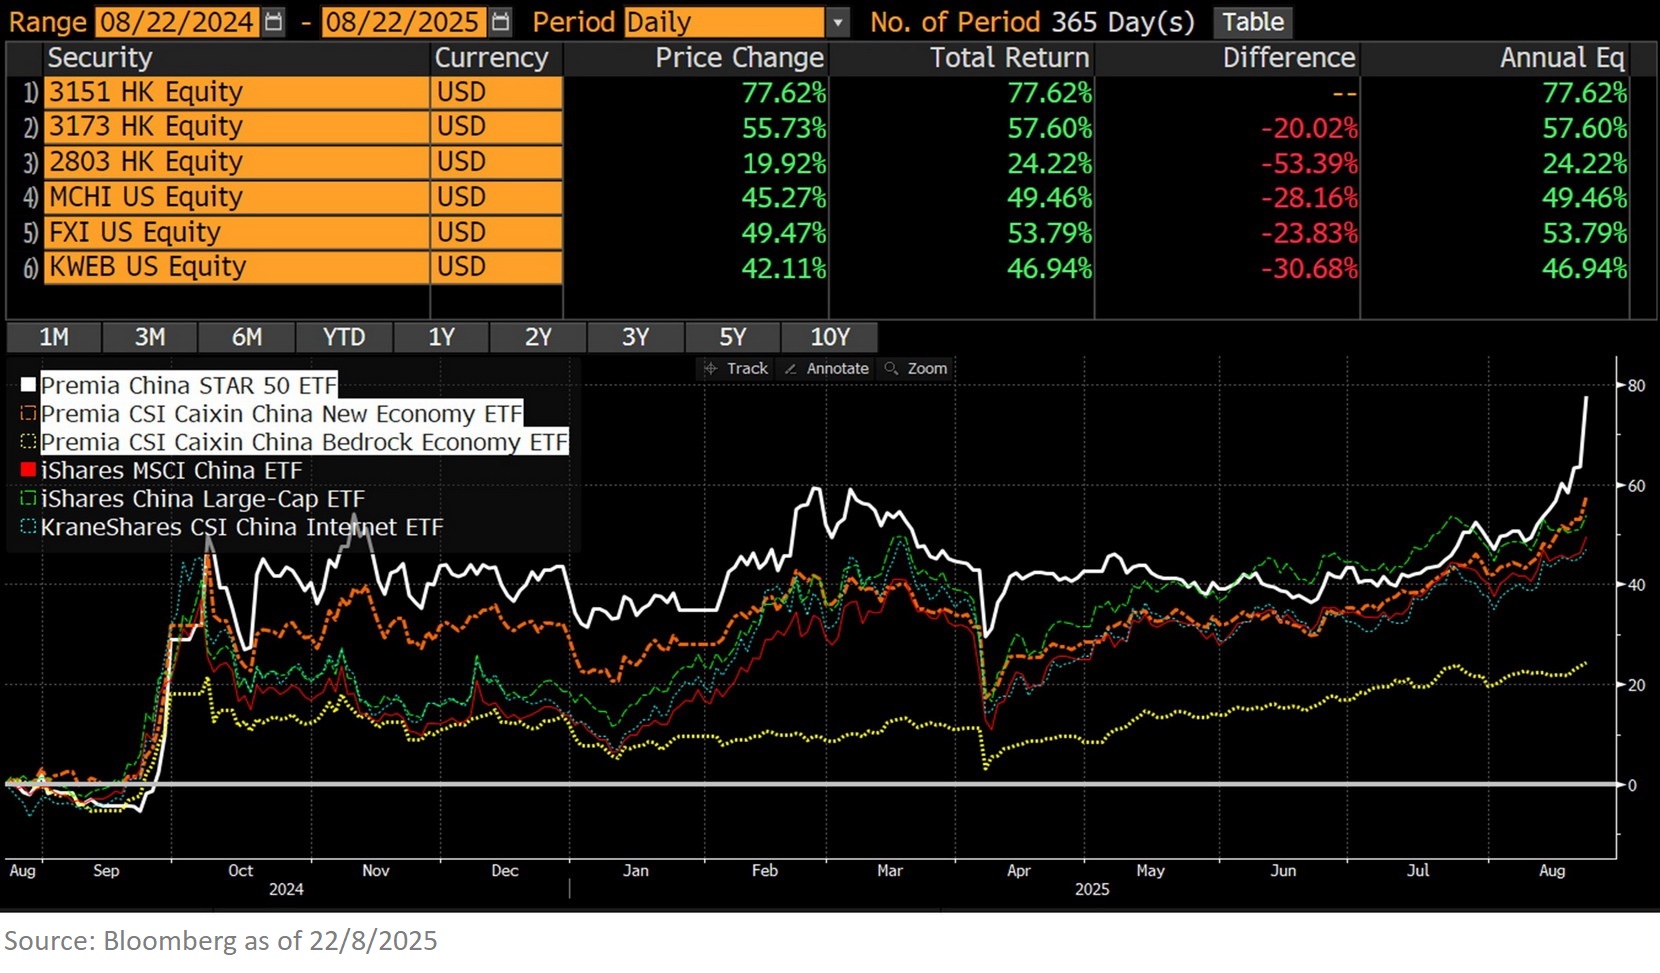
Task: Choose the 6M range tab
Action: click(247, 337)
